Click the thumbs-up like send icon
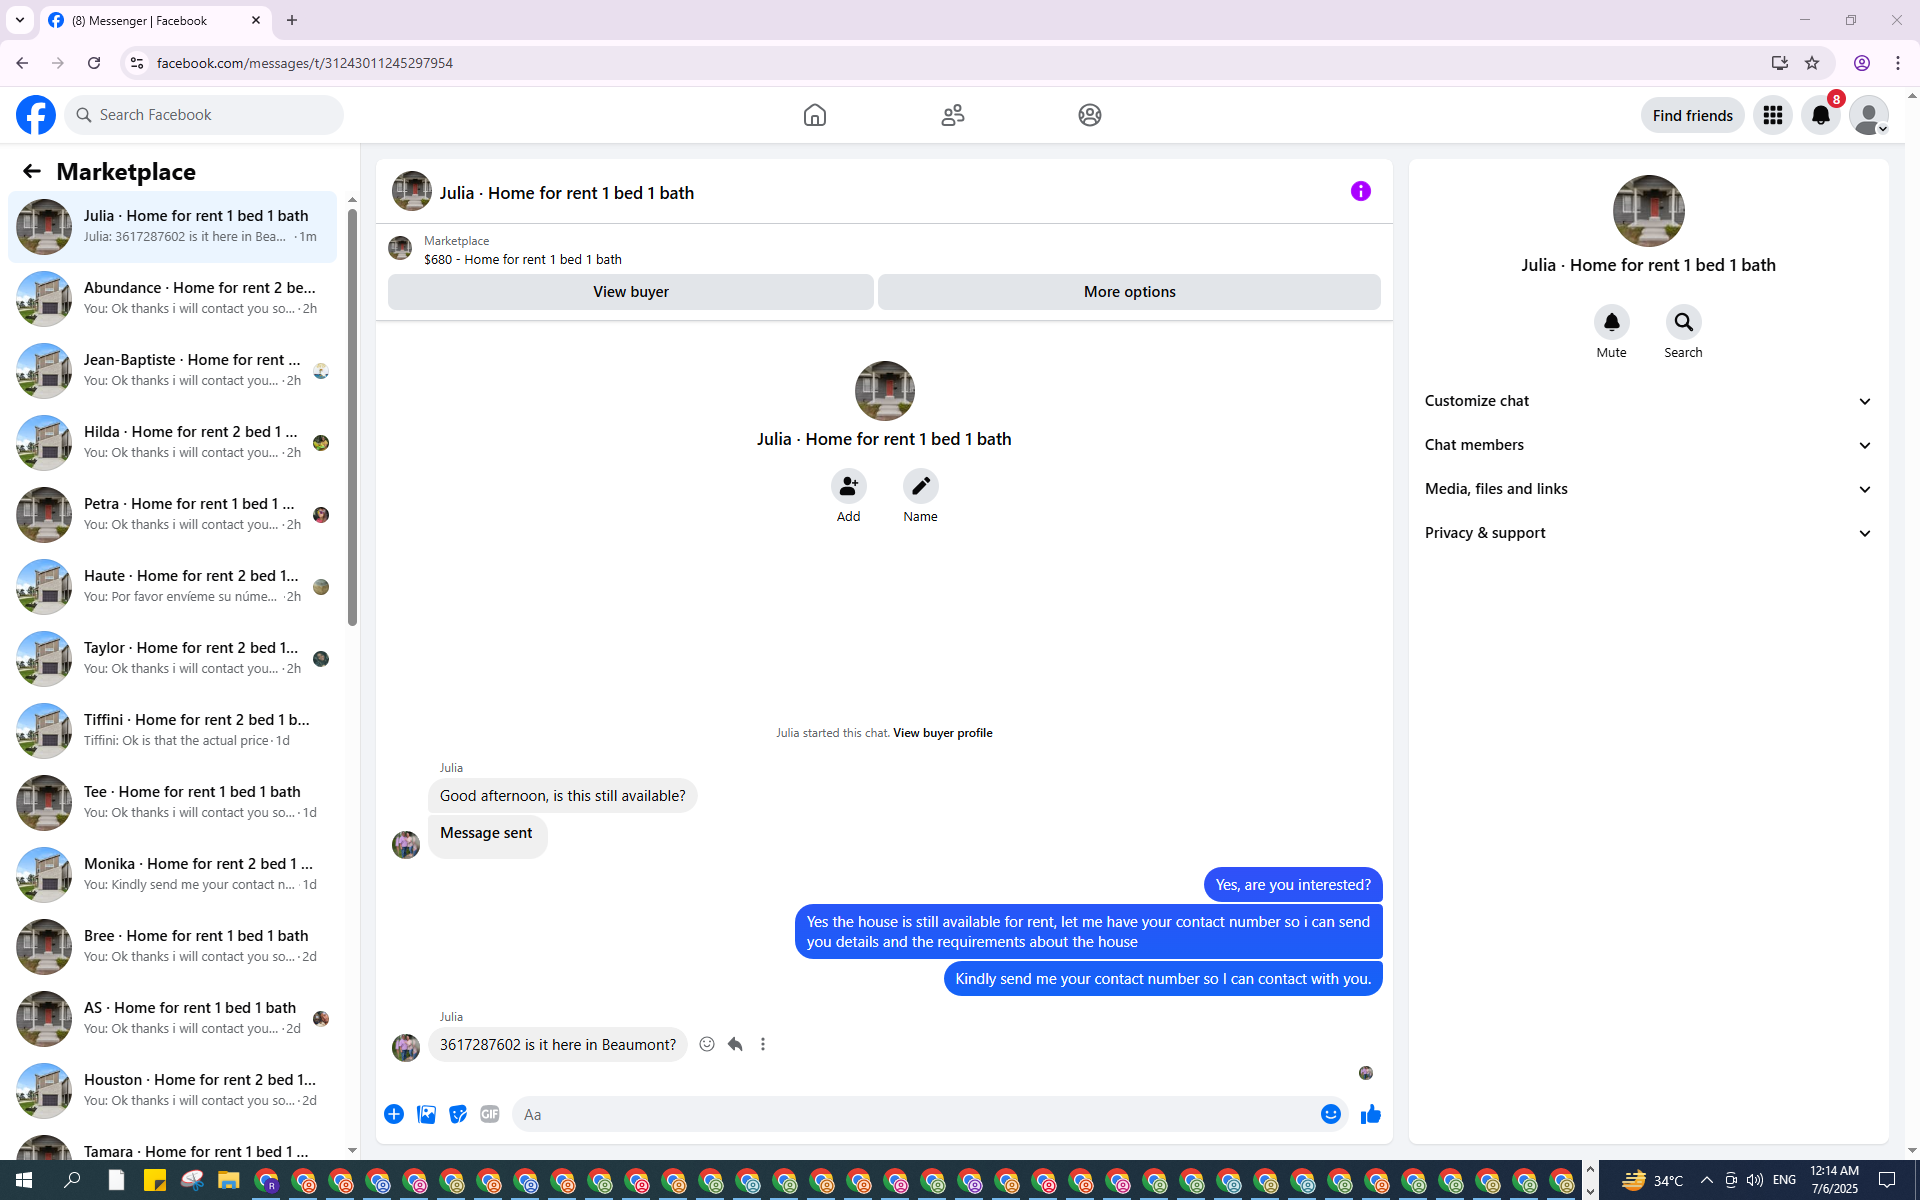The image size is (1920, 1200). pyautogui.click(x=1370, y=1114)
